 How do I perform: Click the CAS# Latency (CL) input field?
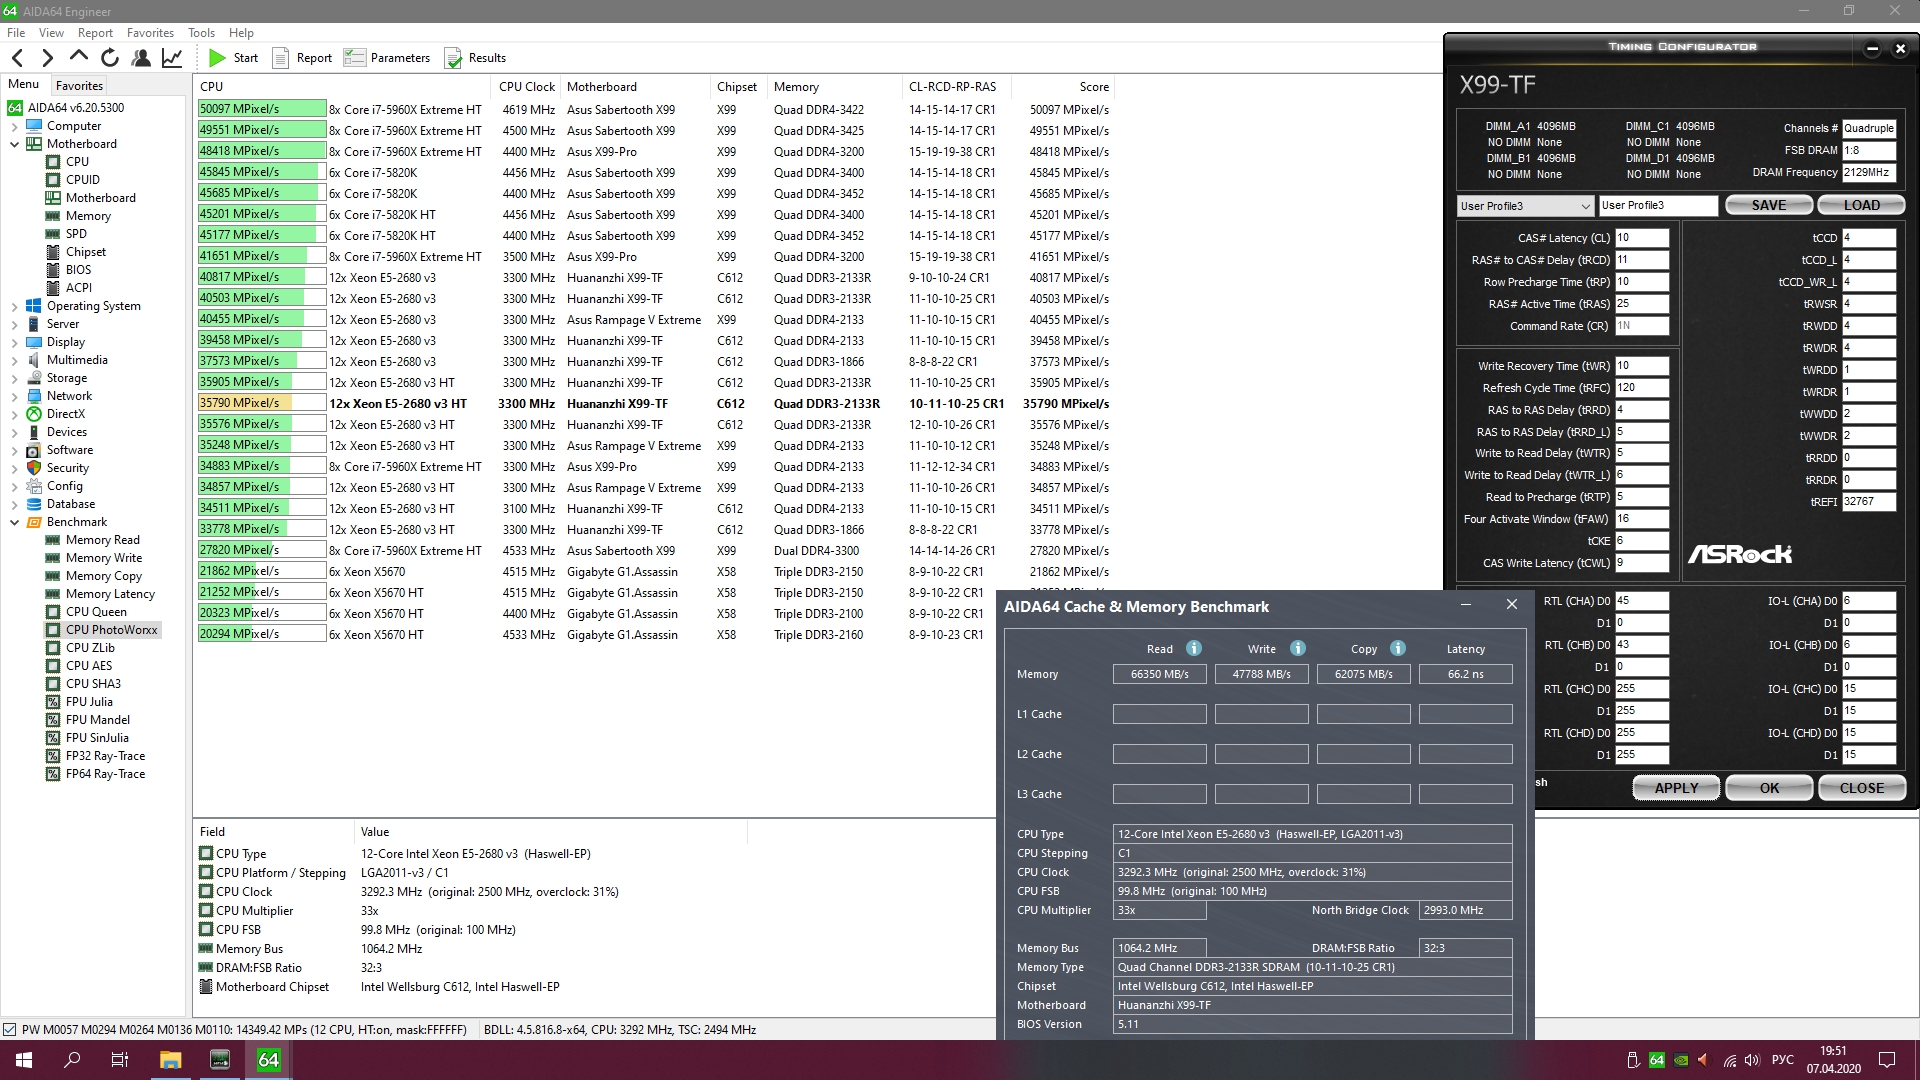(1641, 238)
